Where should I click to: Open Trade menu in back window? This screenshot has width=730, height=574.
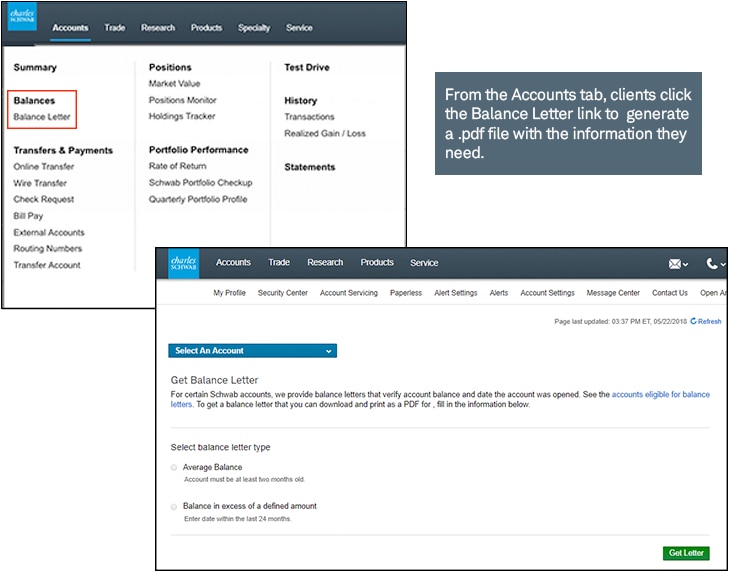(115, 28)
